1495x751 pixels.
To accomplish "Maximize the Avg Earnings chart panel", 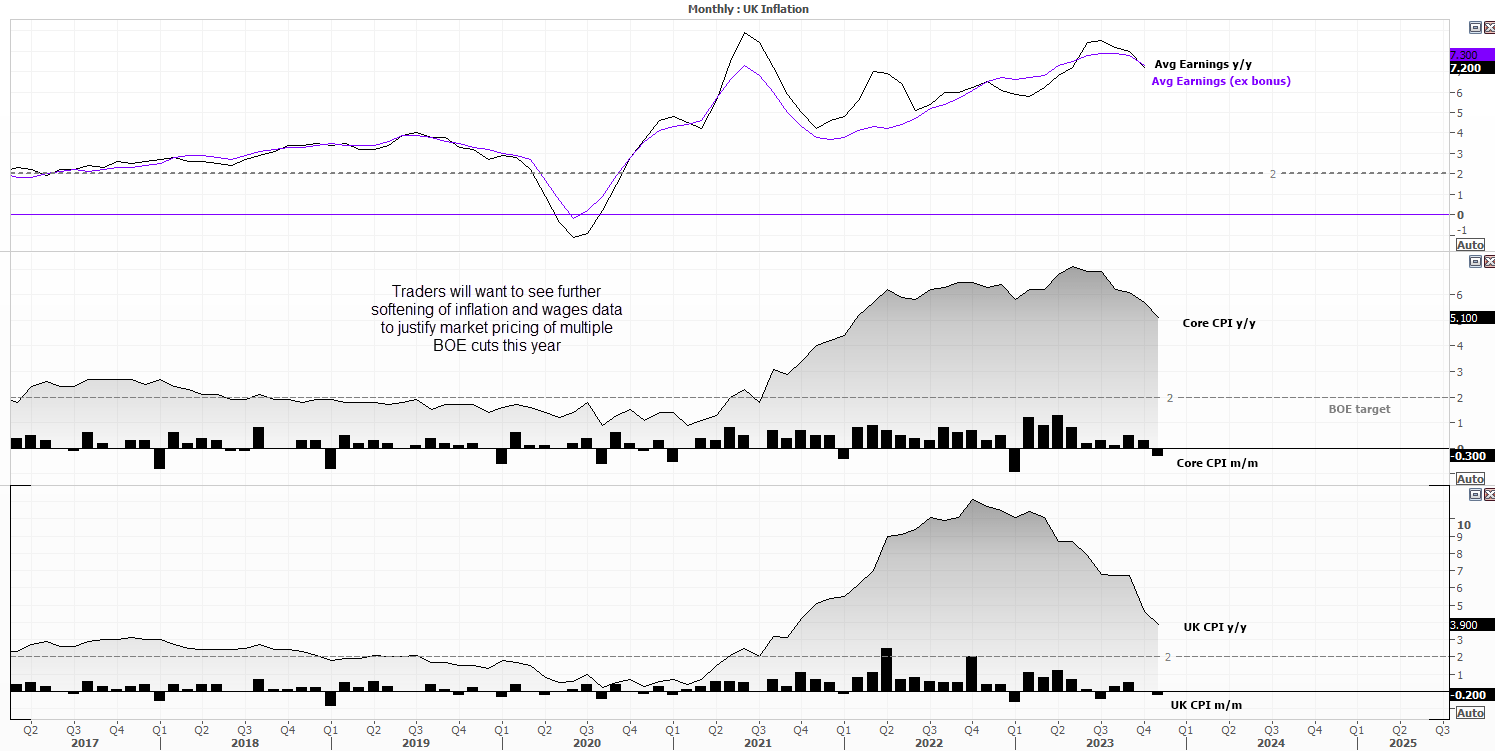I will tap(1474, 28).
